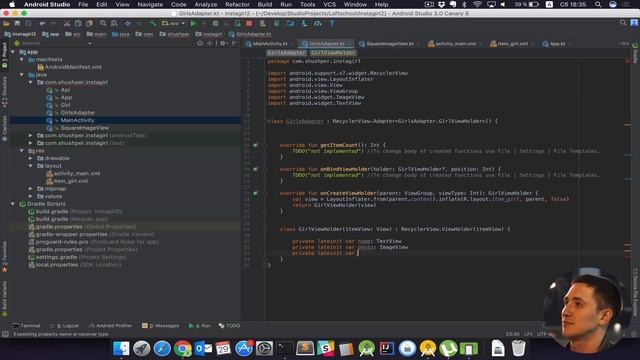Screen dimensions: 640x360
Task: Collapse the manifests folder
Action: tap(22, 60)
